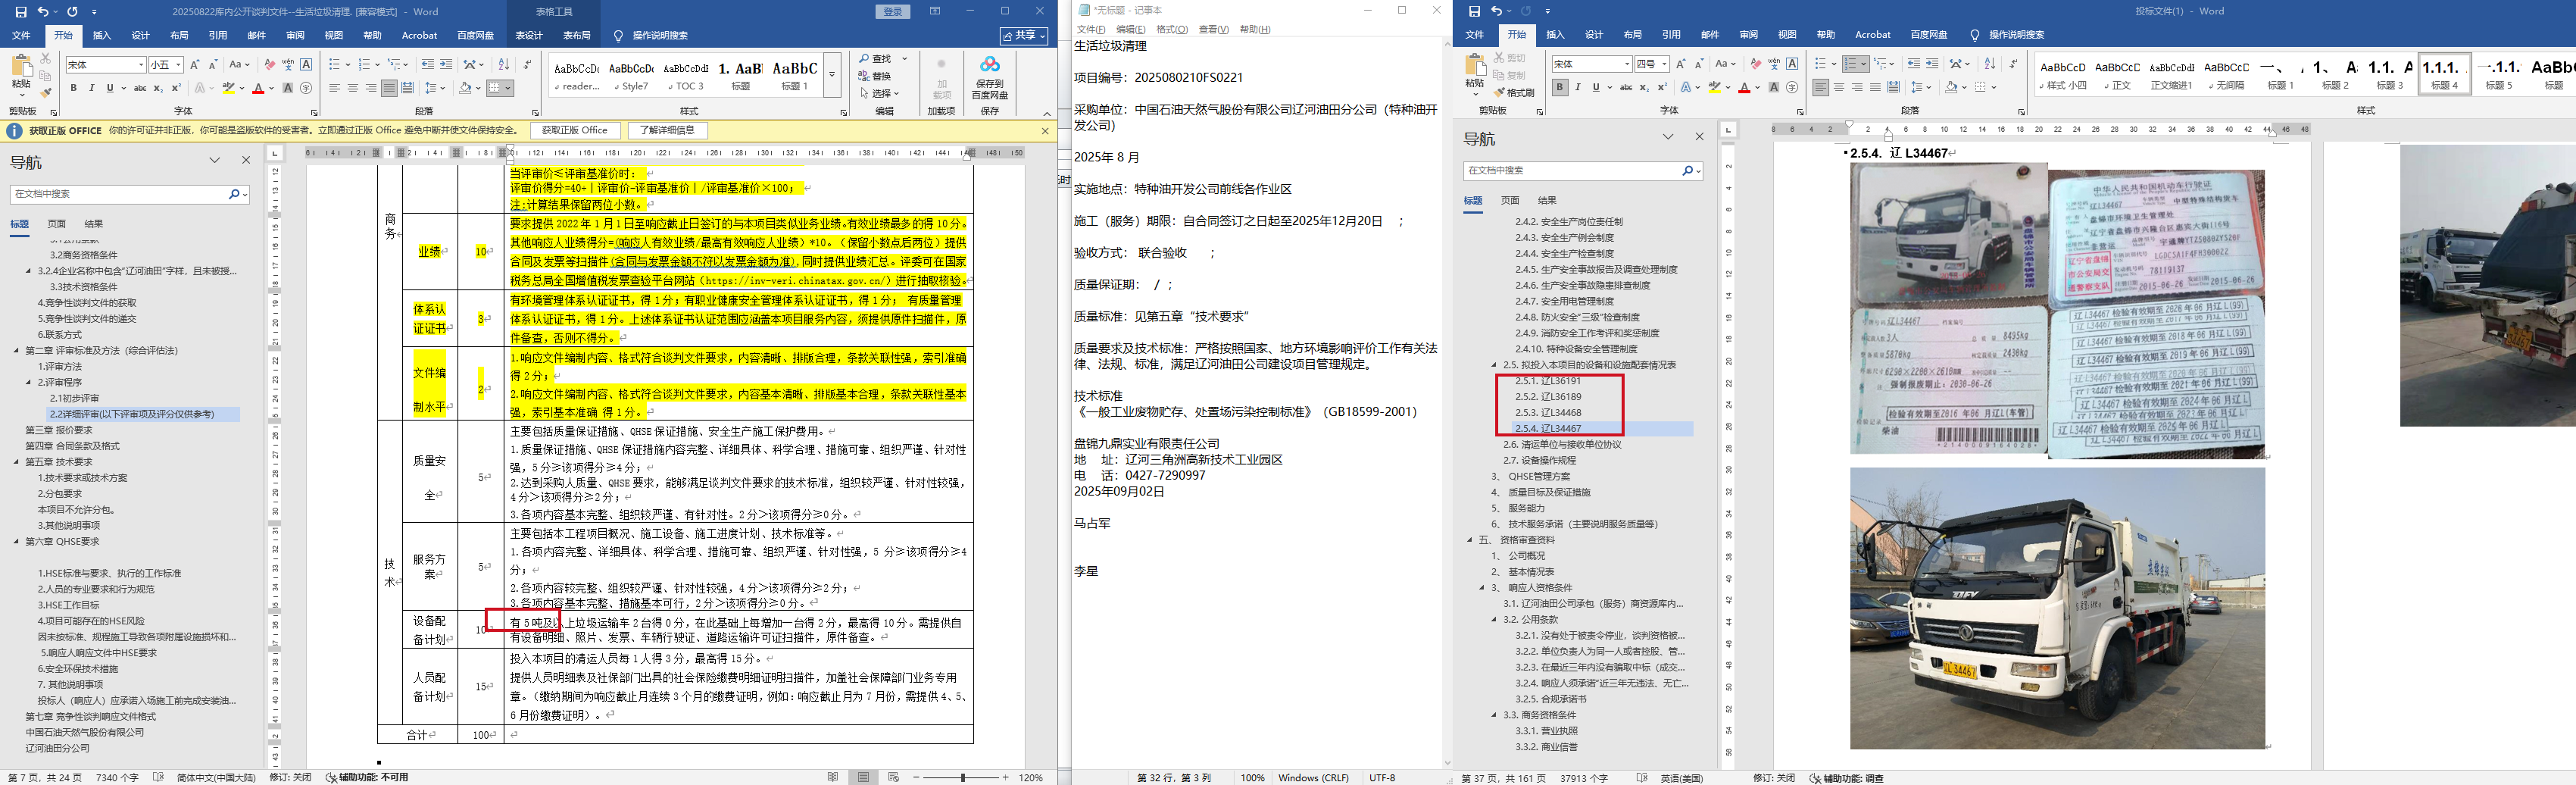The image size is (2576, 785).
Task: Select 标题 4 style in right Word gallery
Action: (2443, 75)
